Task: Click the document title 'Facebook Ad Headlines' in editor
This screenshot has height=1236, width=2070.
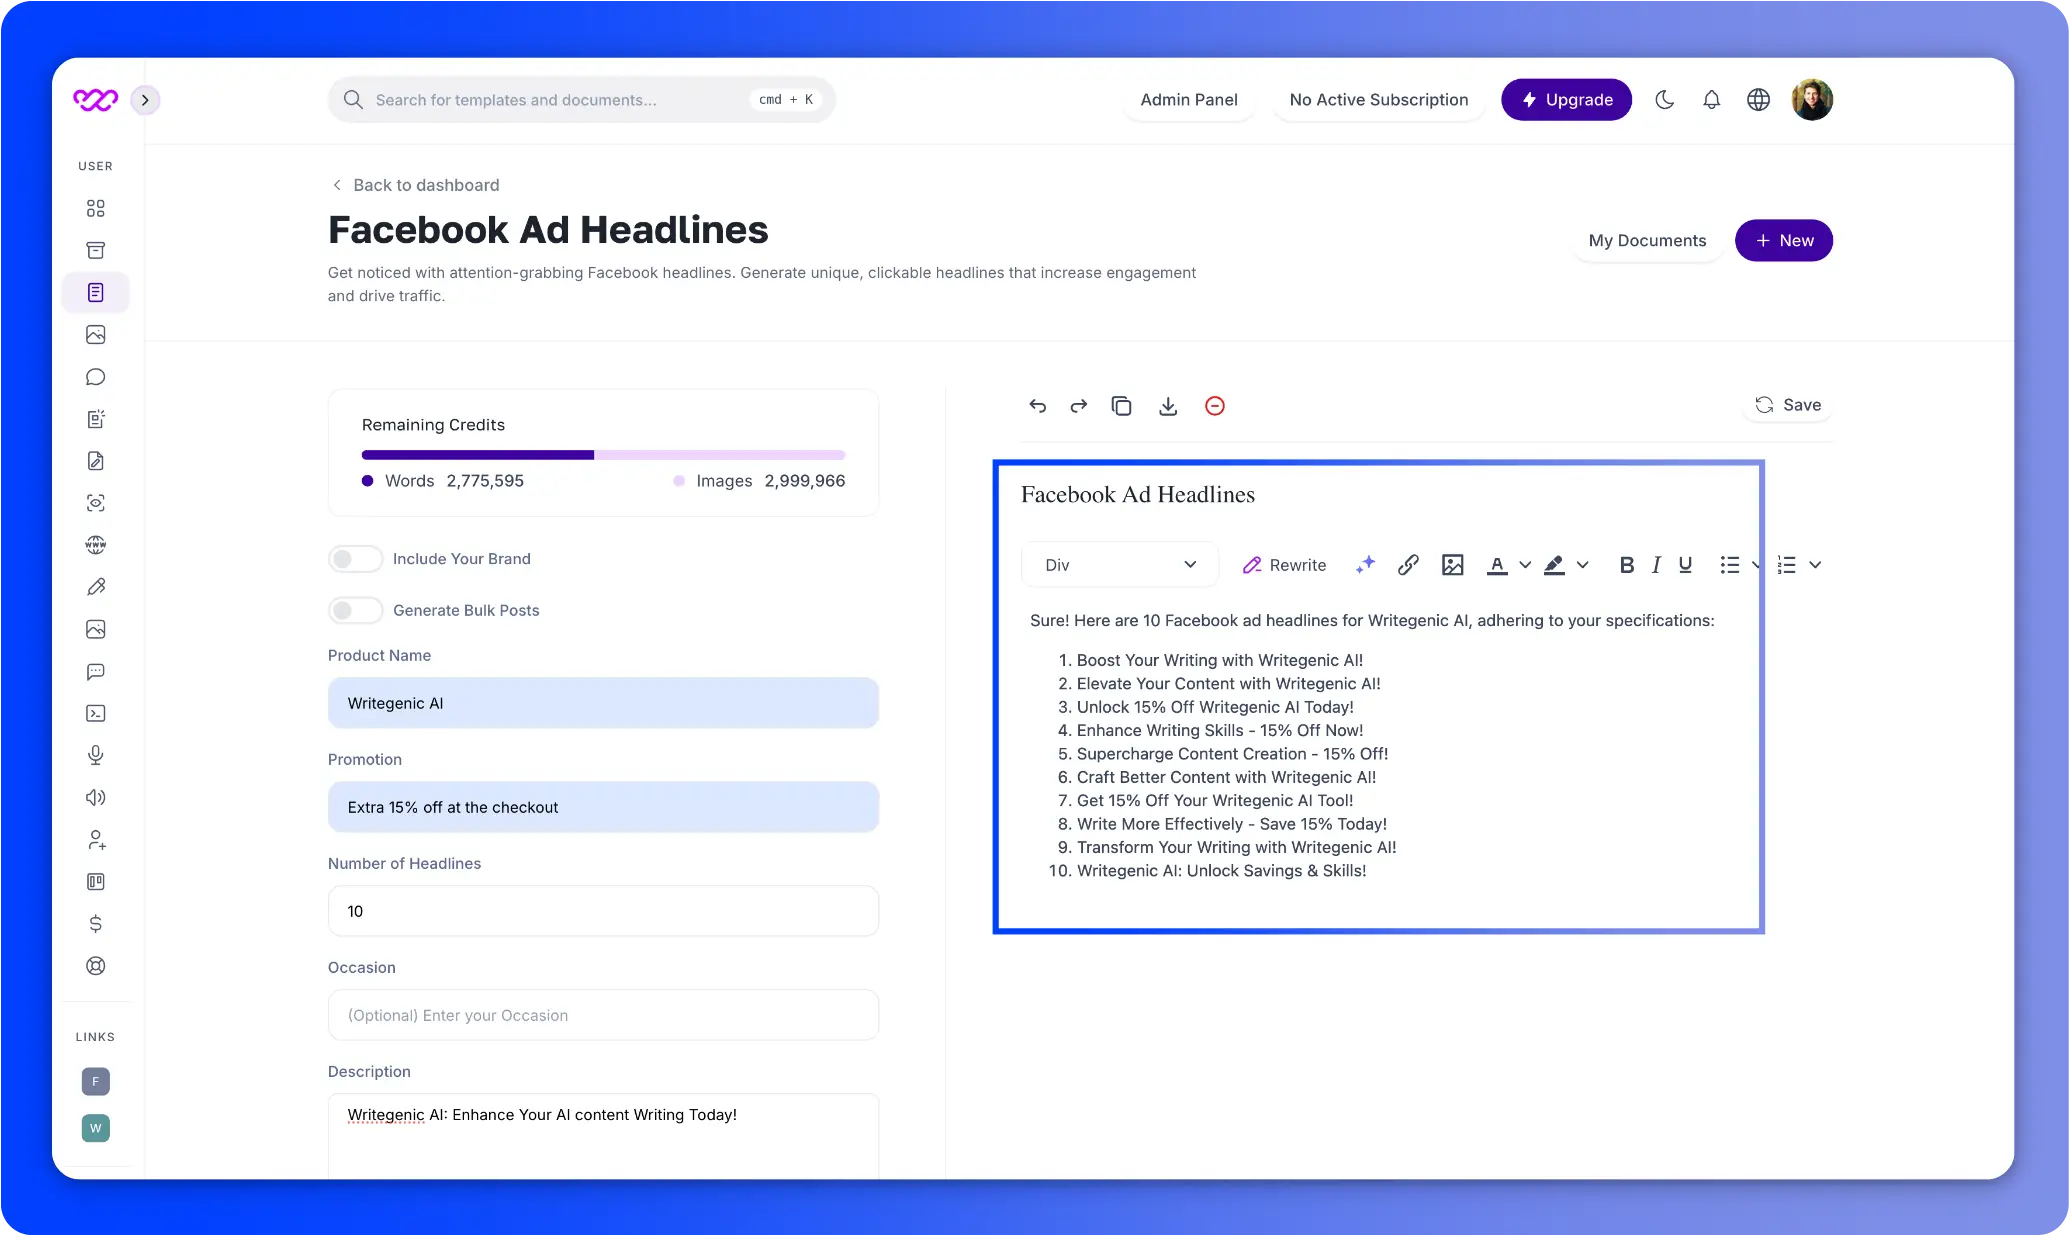Action: coord(1137,495)
